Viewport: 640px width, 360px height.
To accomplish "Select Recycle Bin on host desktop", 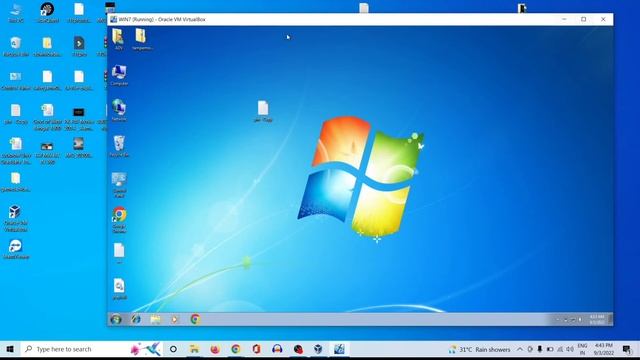I will pyautogui.click(x=16, y=46).
